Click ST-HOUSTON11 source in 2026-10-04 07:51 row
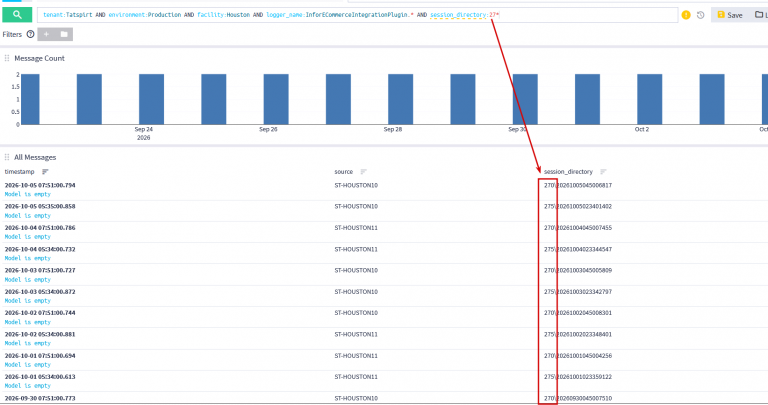 point(356,228)
